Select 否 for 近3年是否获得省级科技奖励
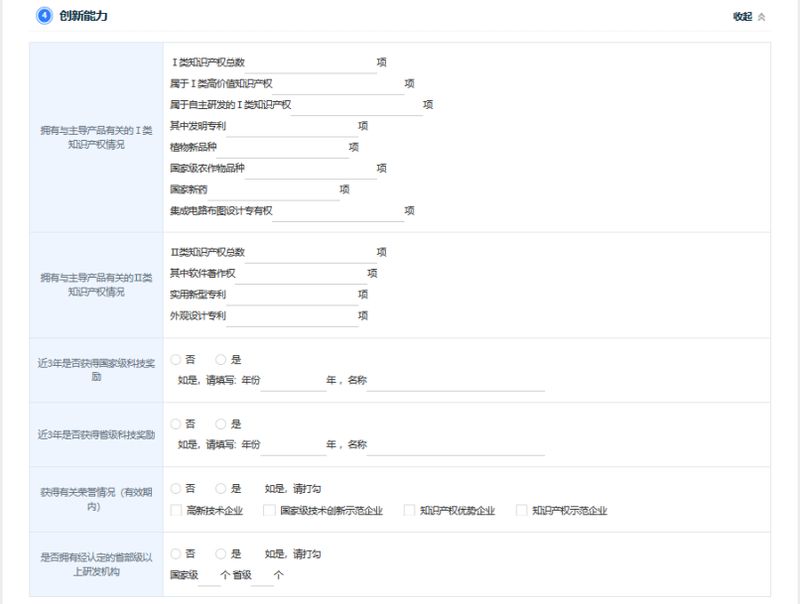 point(176,424)
